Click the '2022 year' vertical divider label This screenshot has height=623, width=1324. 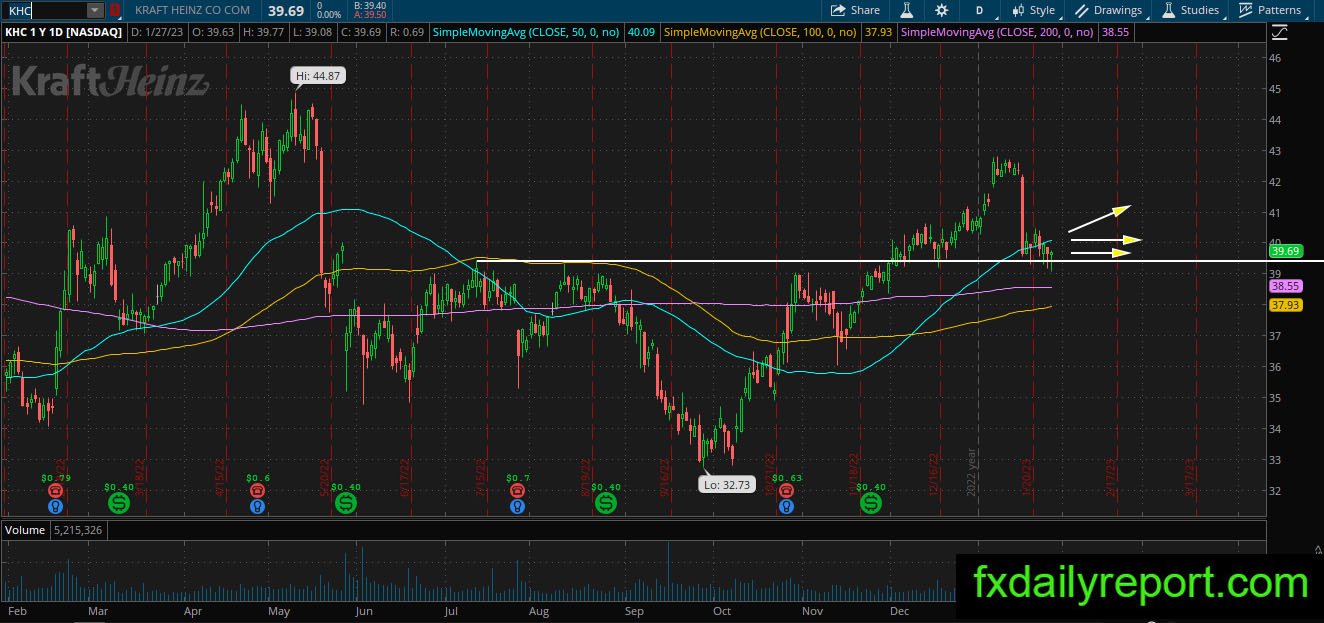click(971, 470)
